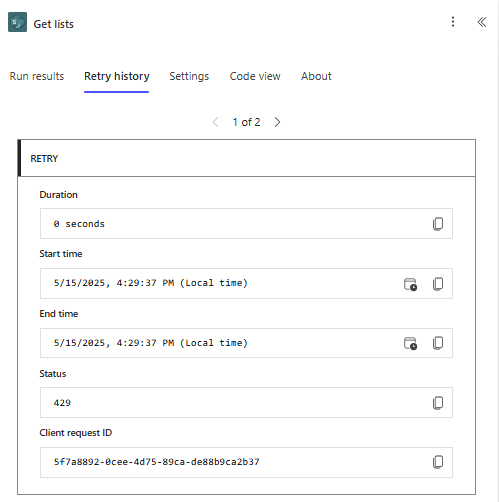The width and height of the screenshot is (499, 502).
Task: Switch to the Run results tab
Action: click(37, 76)
